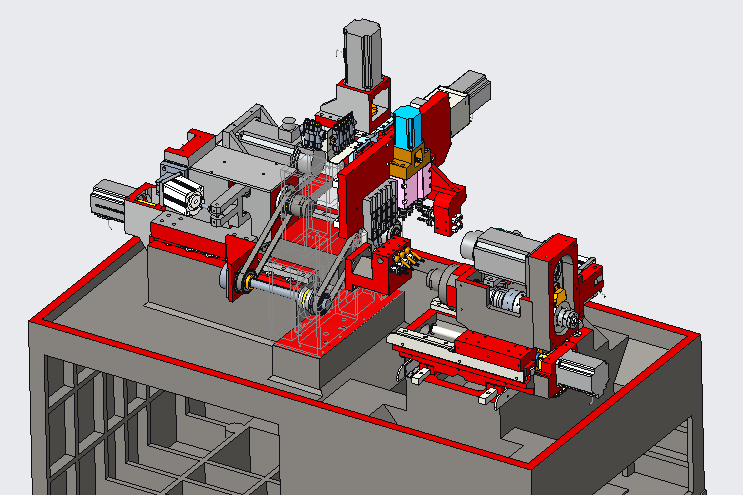Pick the white finned pneumatic cylinder

pos(182,195)
